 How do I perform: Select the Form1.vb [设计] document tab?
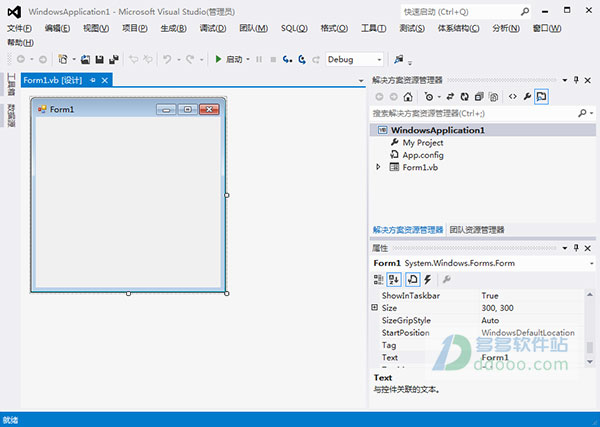click(x=52, y=80)
